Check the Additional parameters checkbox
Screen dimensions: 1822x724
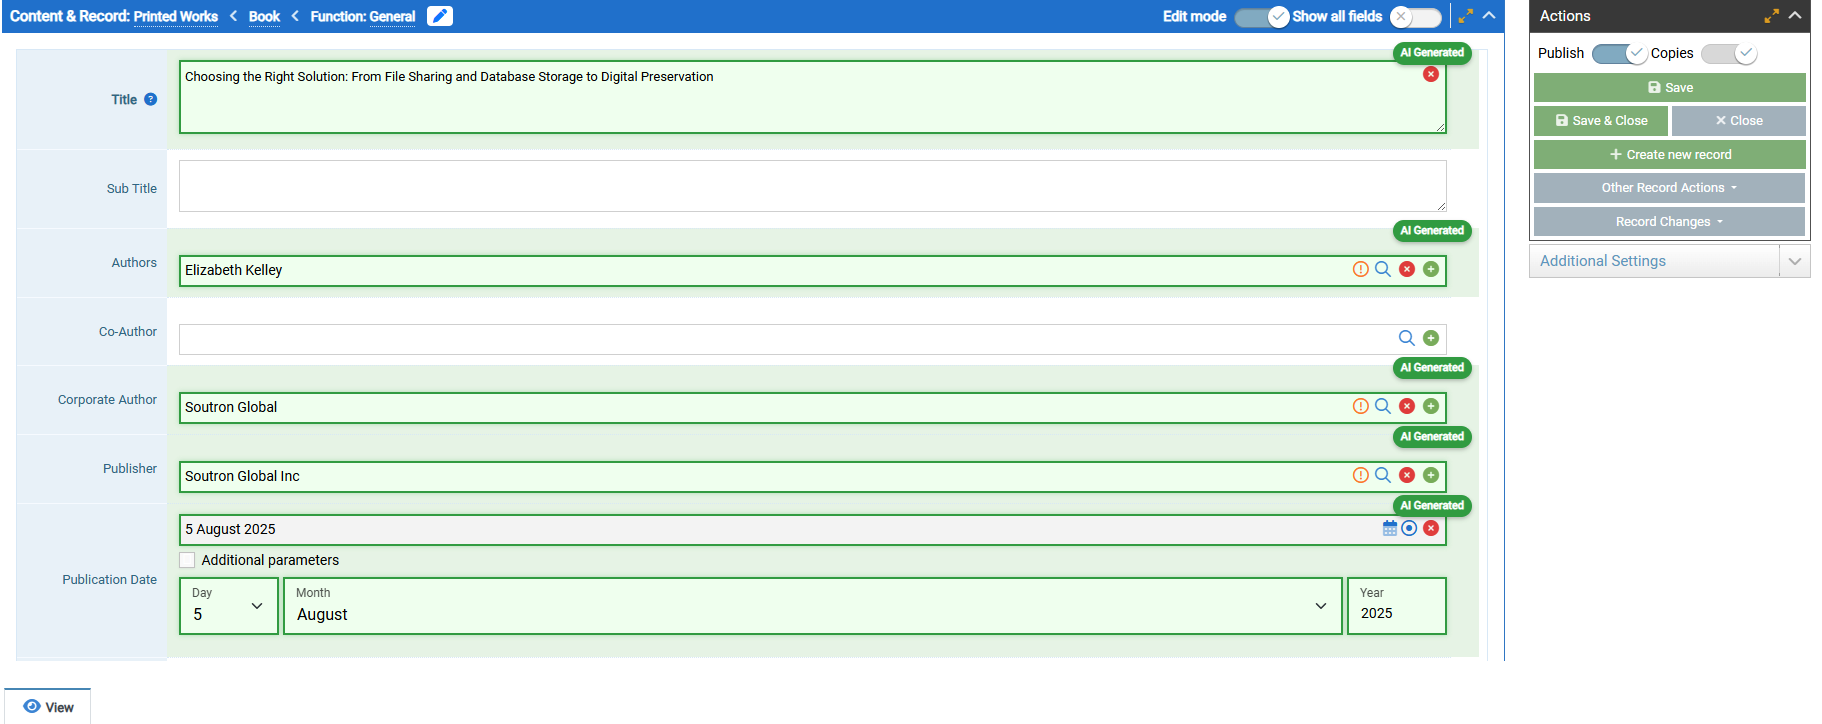click(188, 560)
